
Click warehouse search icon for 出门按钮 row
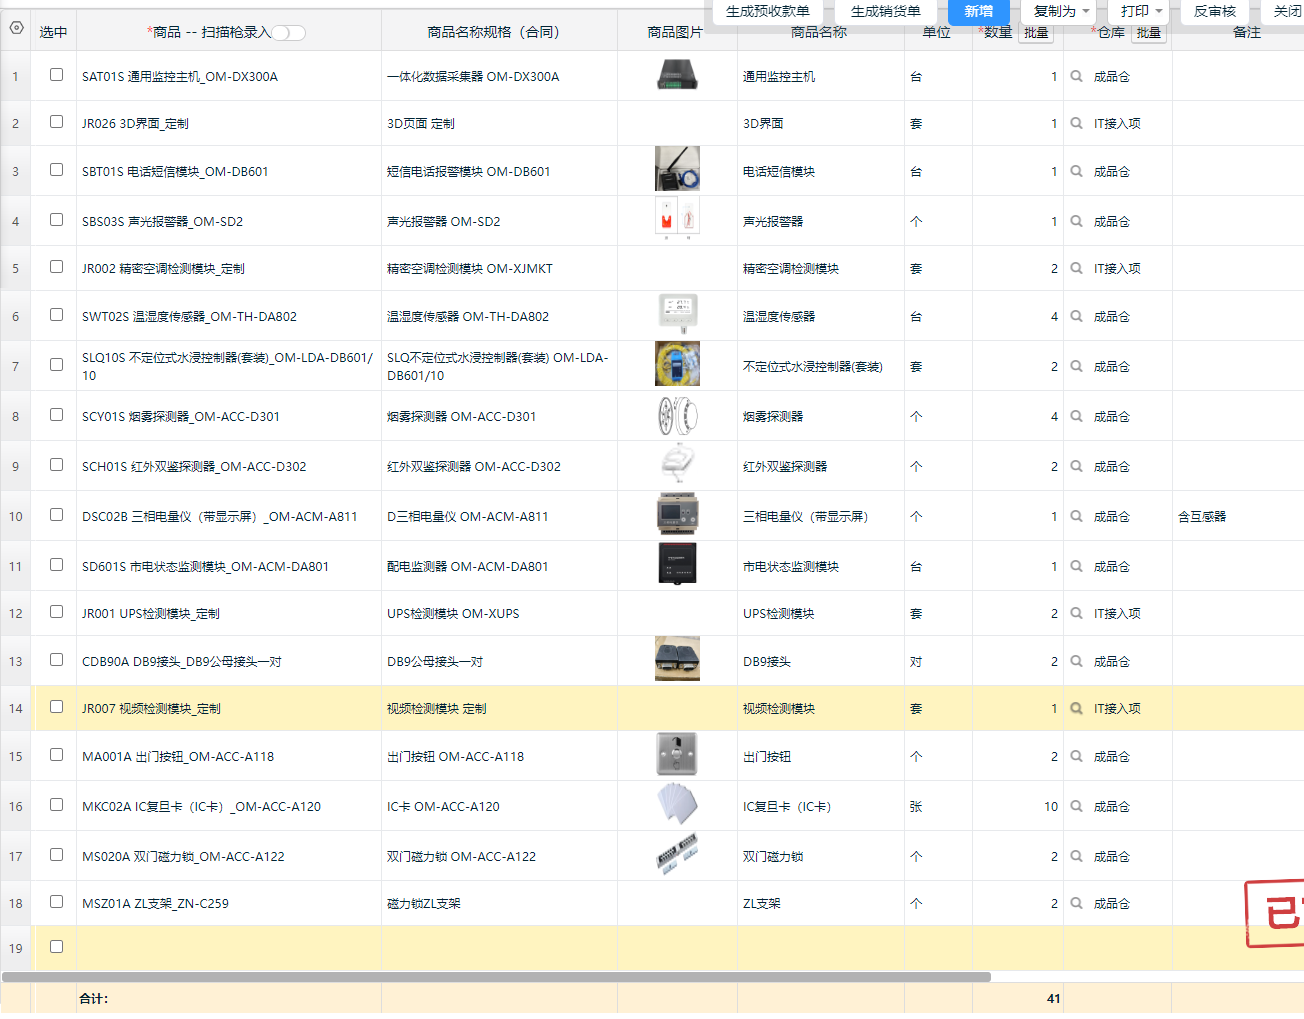(x=1077, y=756)
